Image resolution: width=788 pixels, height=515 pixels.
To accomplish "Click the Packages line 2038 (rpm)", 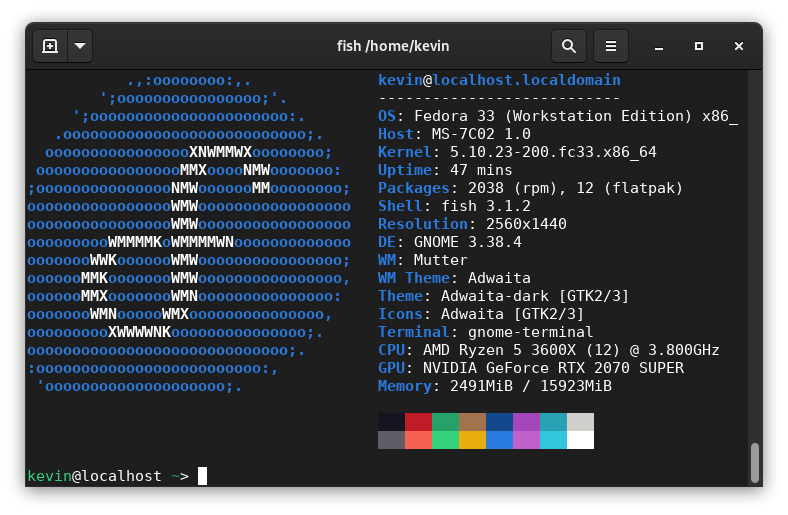I will (x=530, y=188).
